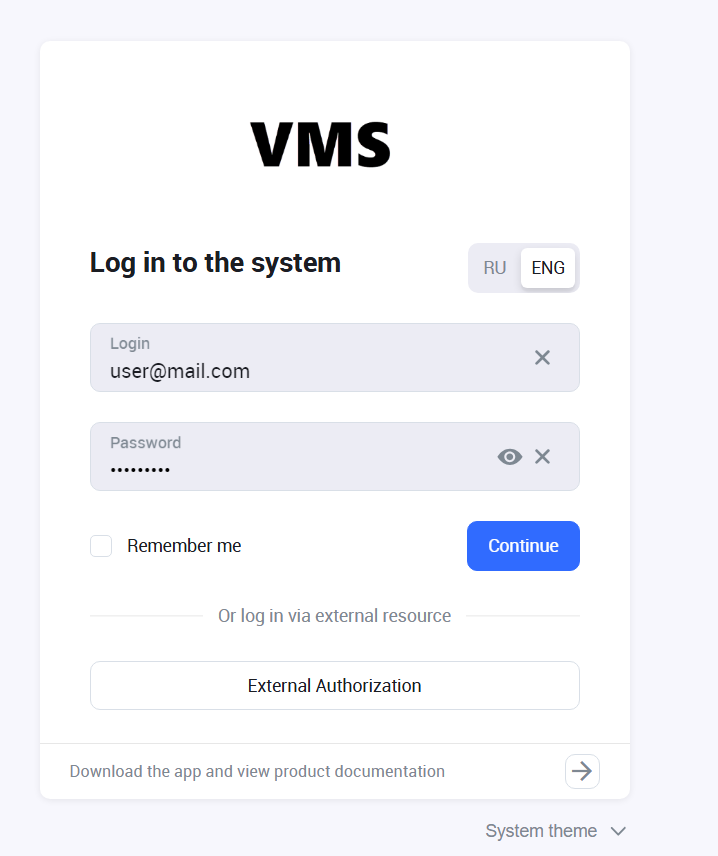Open the System theme dropdown
Viewport: 718px width, 856px height.
(x=556, y=830)
